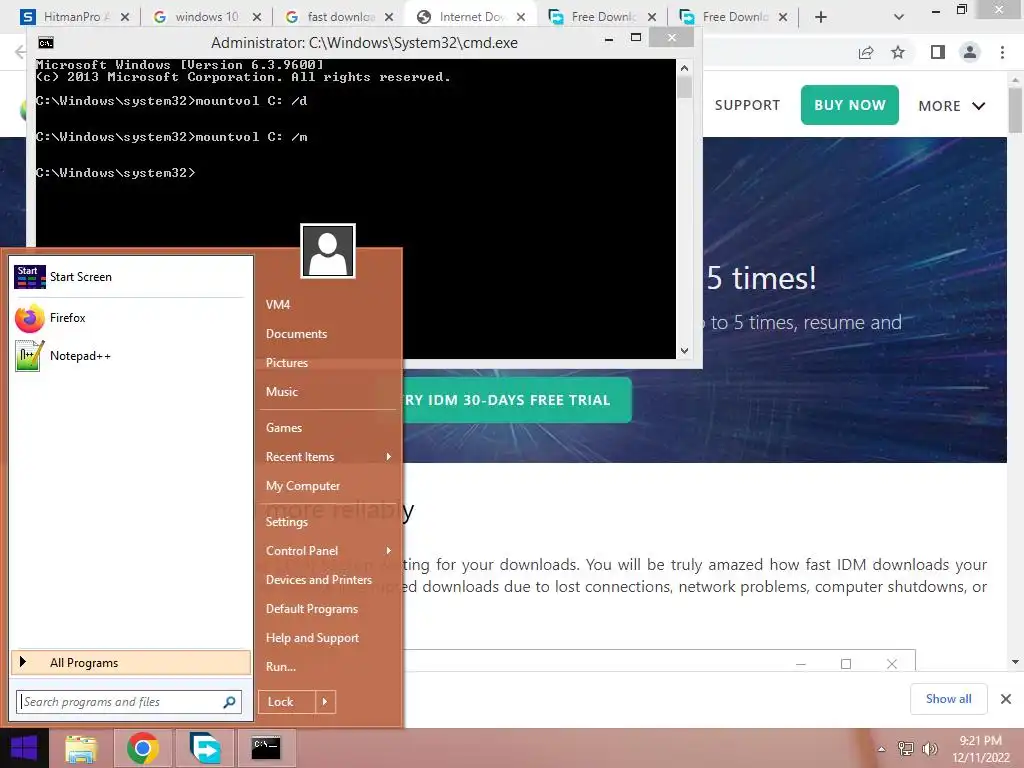Open Chrome three-dot menu
The image size is (1024, 768).
click(x=1002, y=52)
